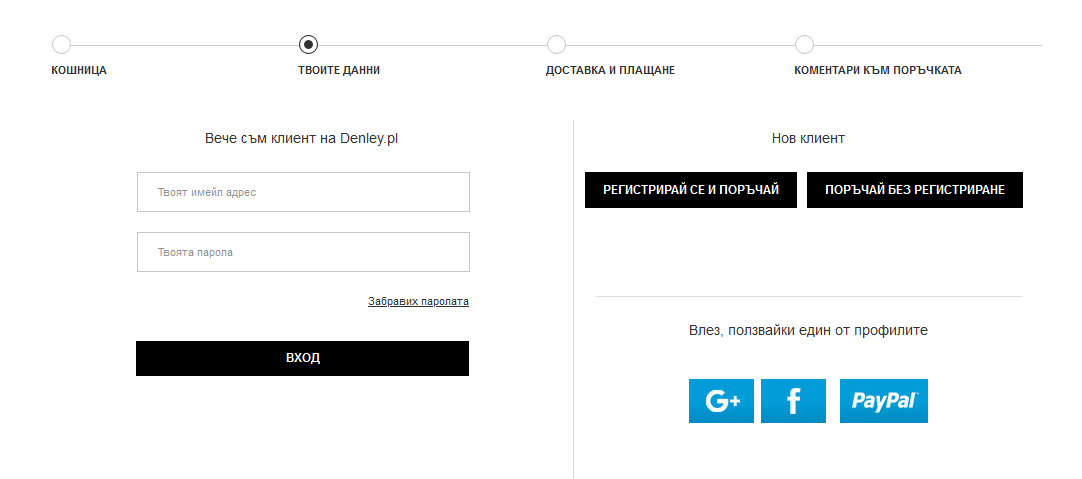Go to the КОШНИЦА step label
Image resolution: width=1082 pixels, height=479 pixels.
click(x=79, y=71)
